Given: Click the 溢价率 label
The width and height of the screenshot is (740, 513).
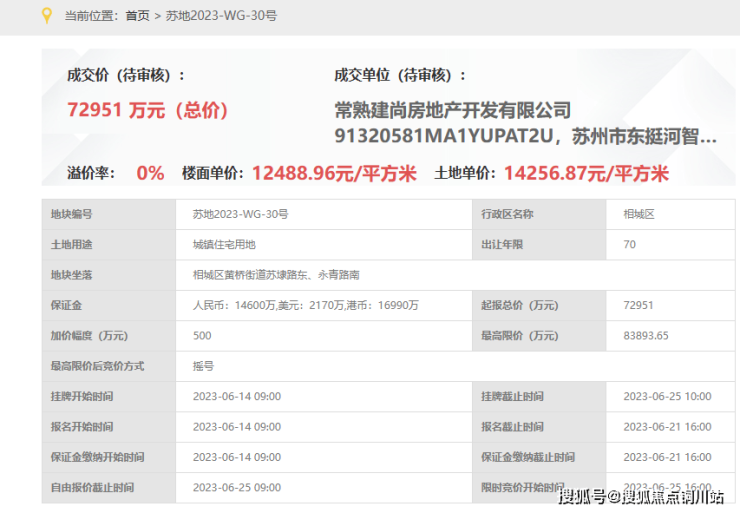Looking at the screenshot, I should pos(91,173).
